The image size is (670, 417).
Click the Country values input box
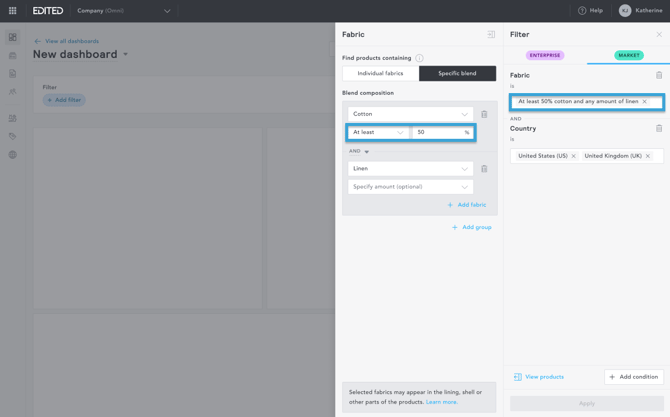pos(587,156)
